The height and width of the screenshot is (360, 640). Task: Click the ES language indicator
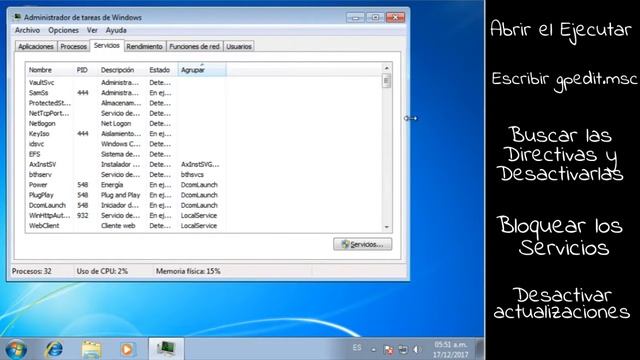357,348
